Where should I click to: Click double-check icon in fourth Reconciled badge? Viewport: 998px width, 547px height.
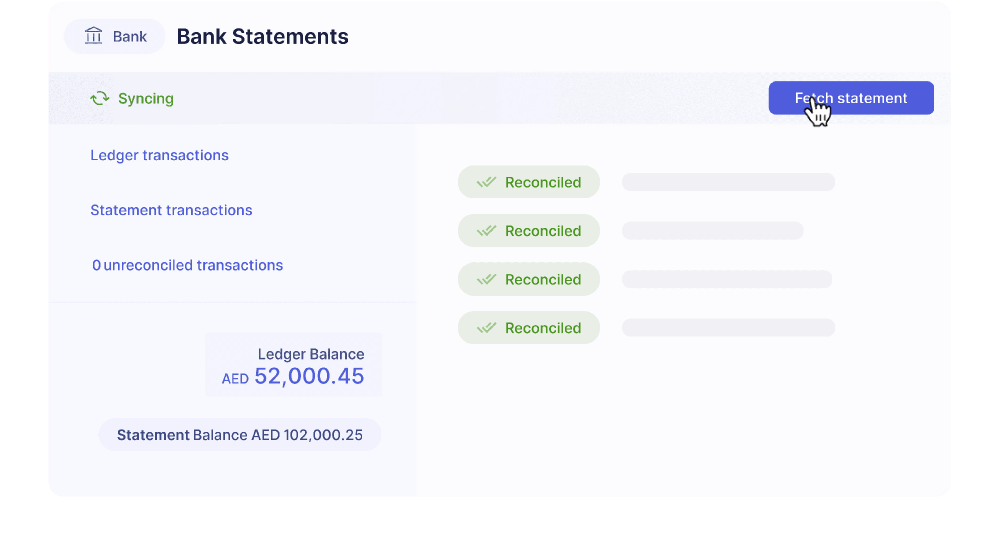tap(486, 327)
